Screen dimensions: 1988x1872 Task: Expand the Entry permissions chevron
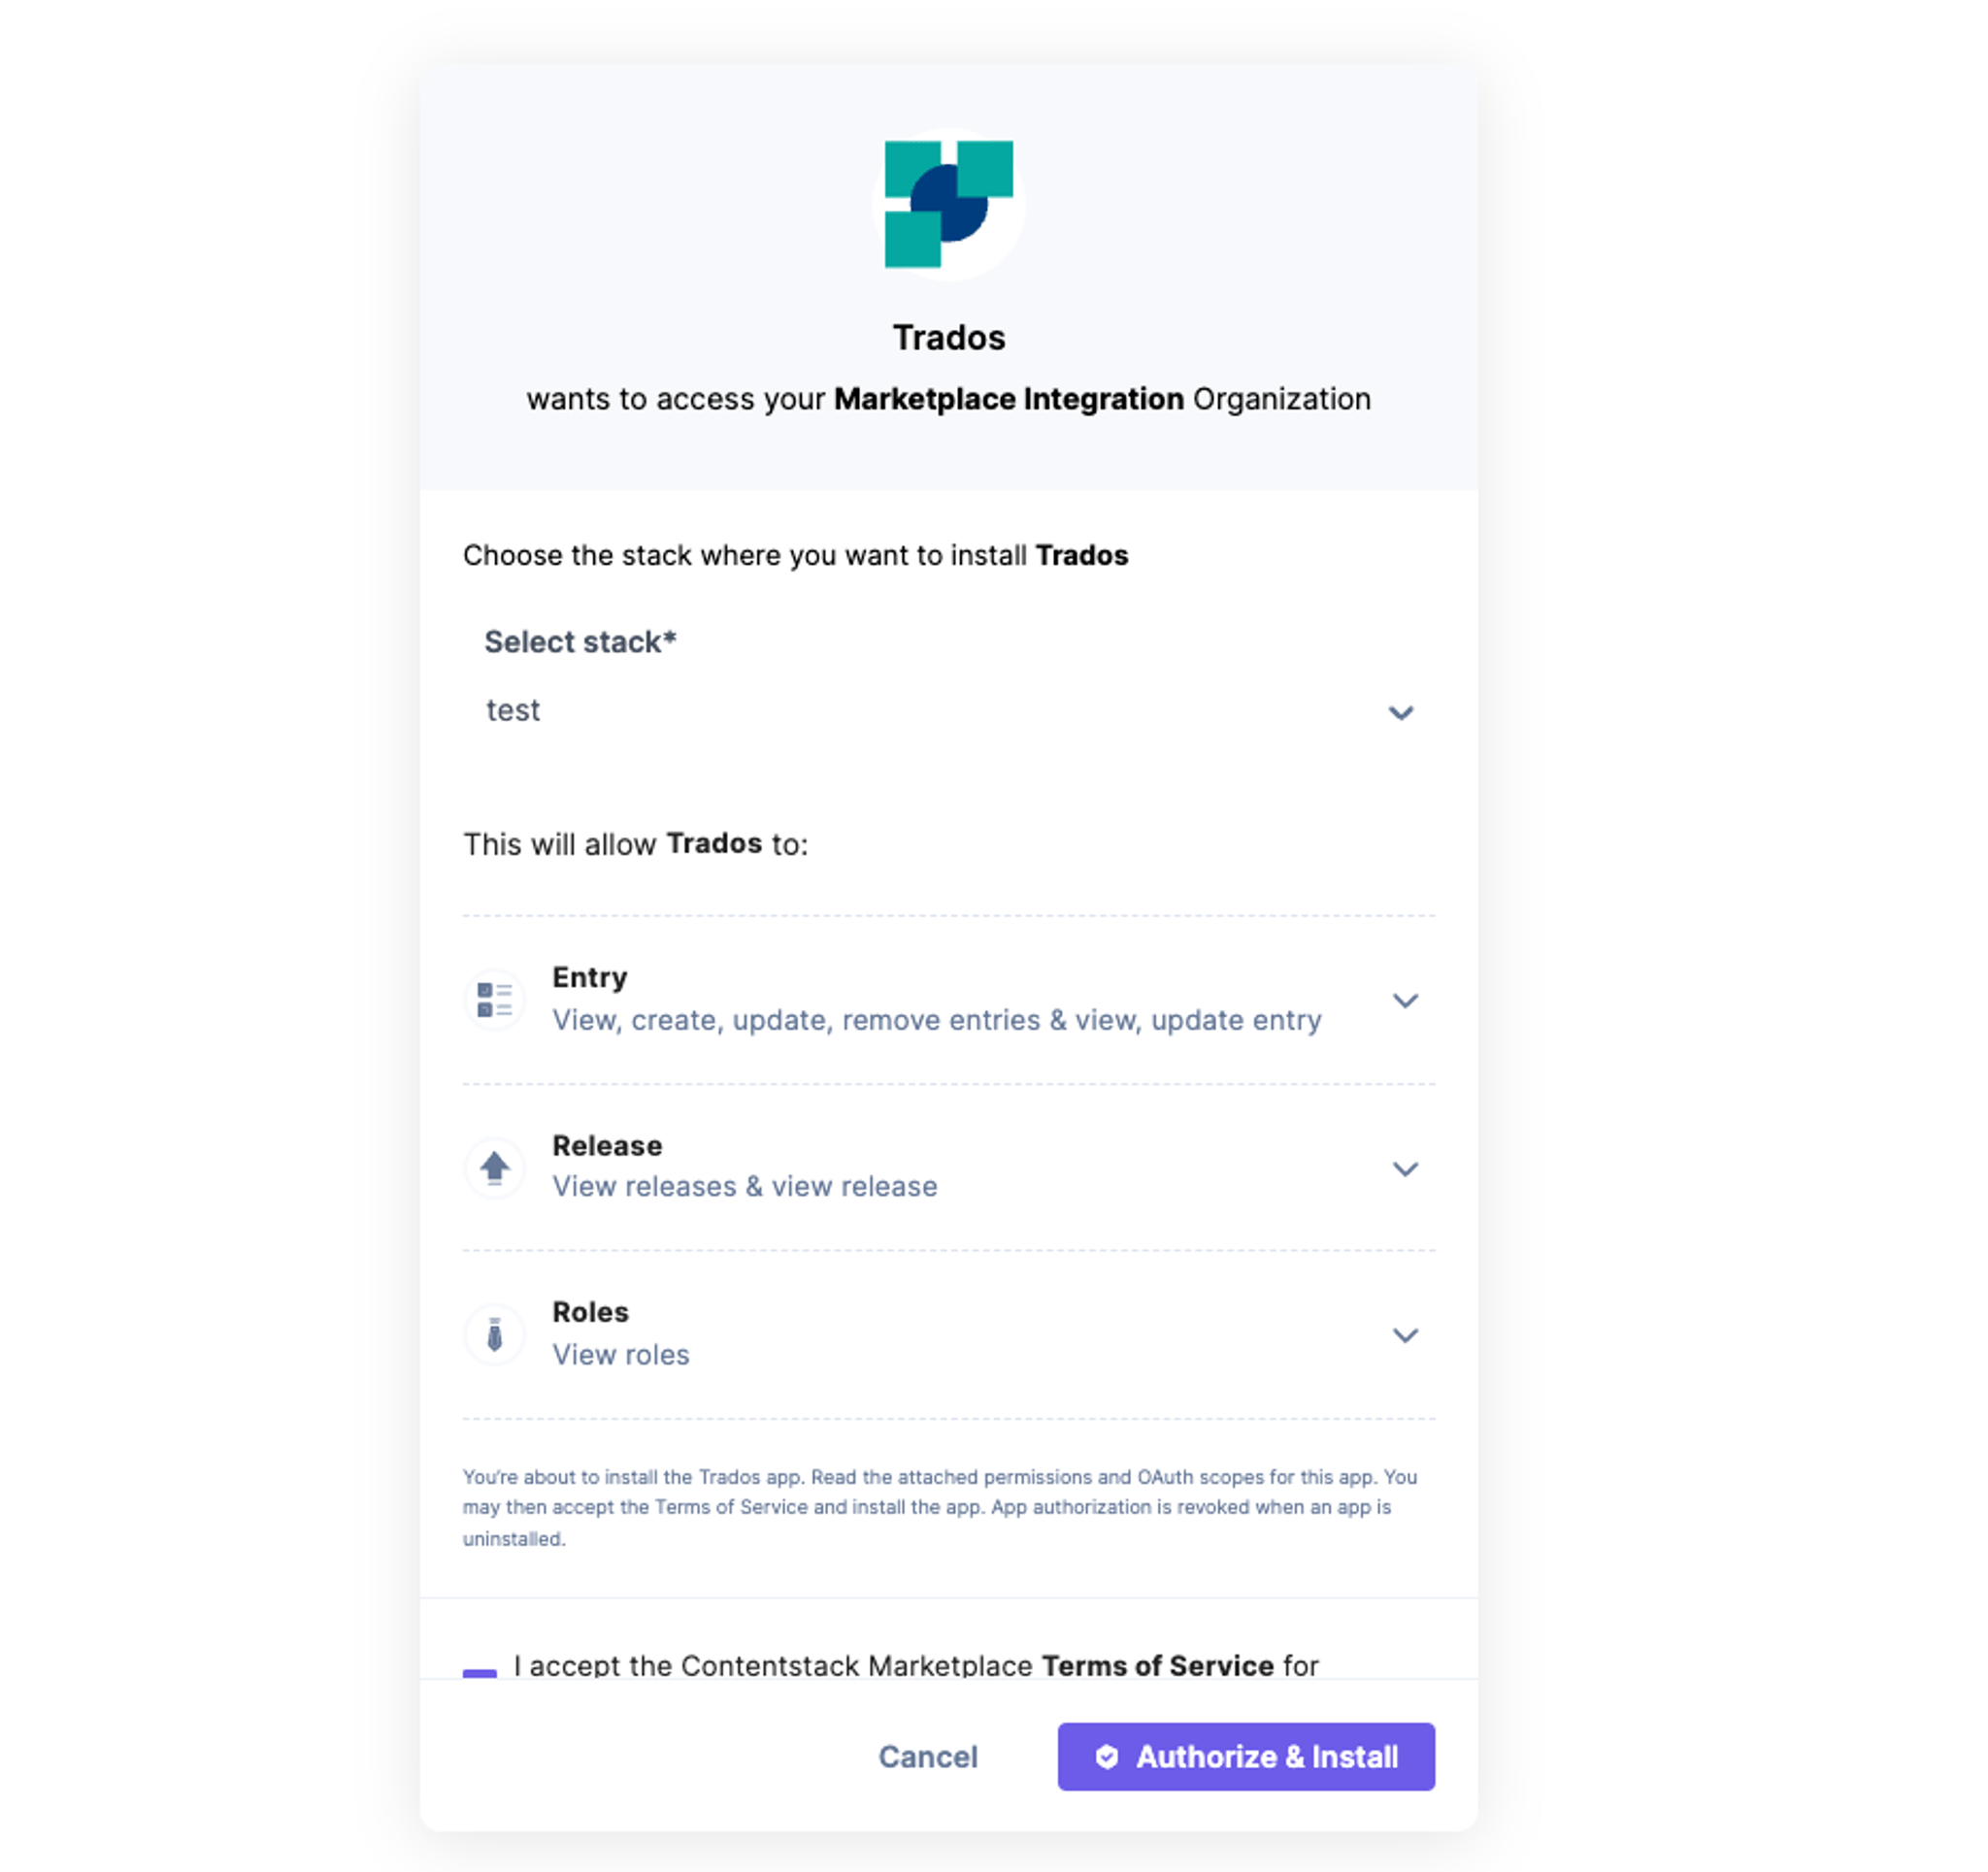pos(1405,1000)
